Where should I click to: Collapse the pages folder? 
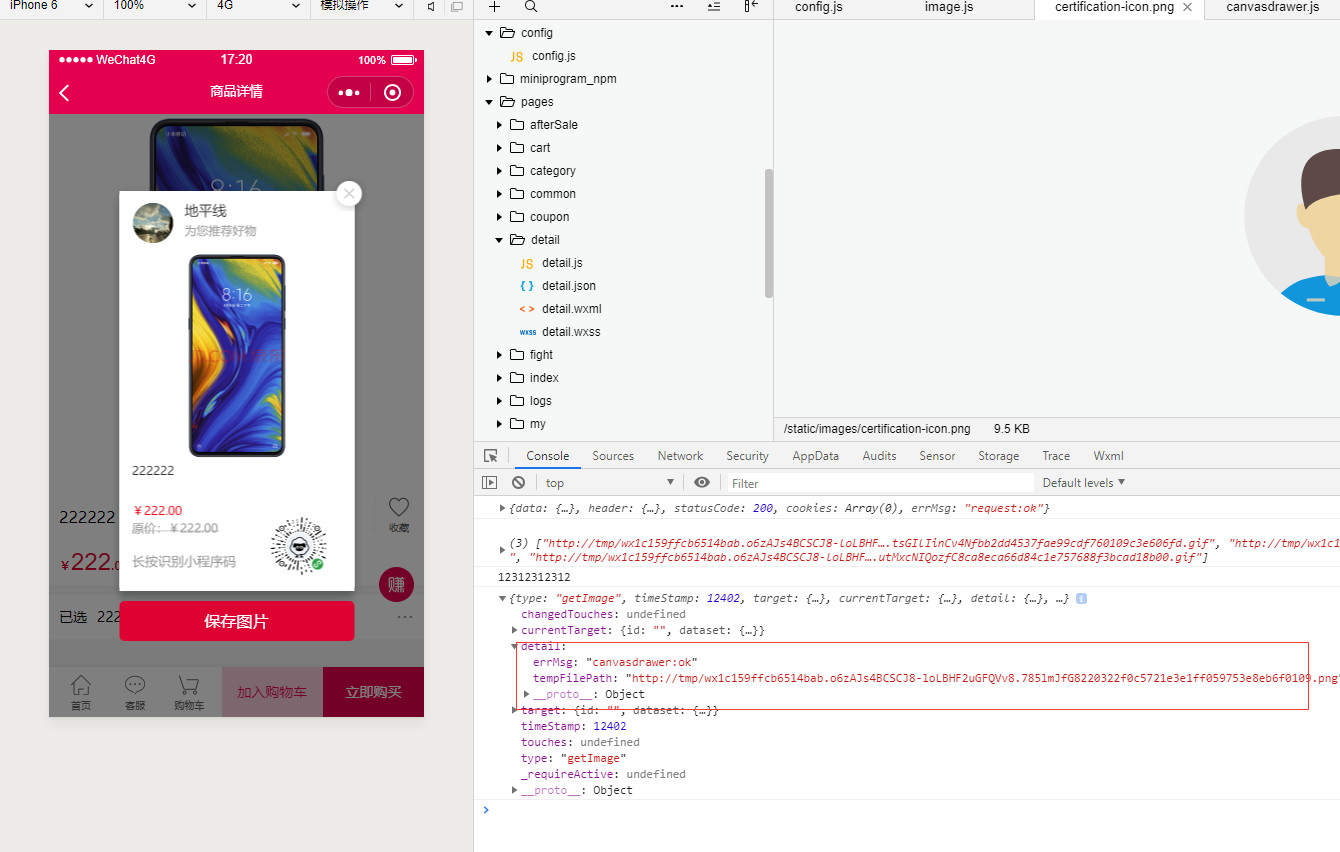pos(489,102)
